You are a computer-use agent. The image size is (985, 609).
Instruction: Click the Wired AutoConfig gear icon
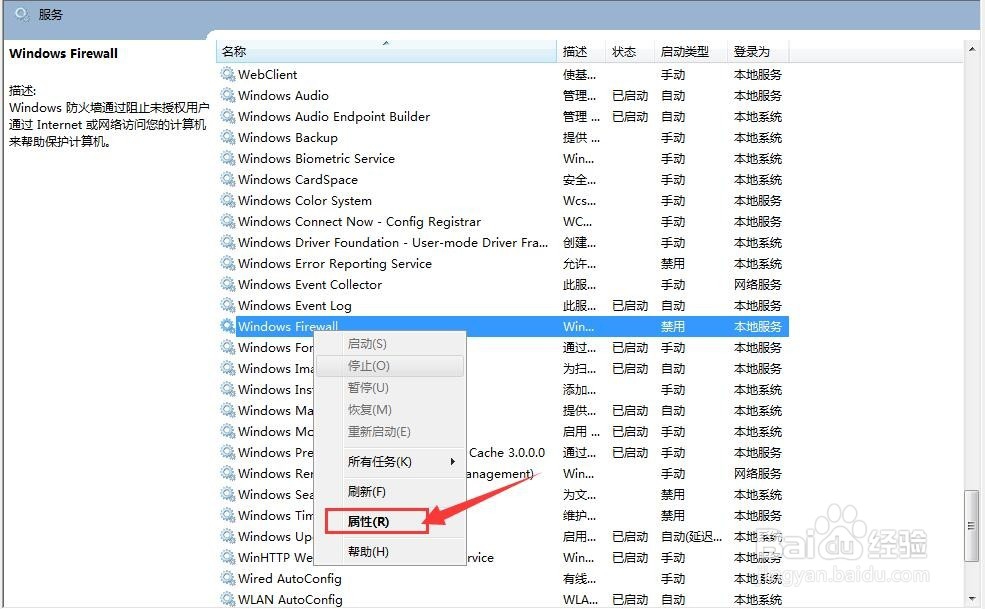[227, 578]
